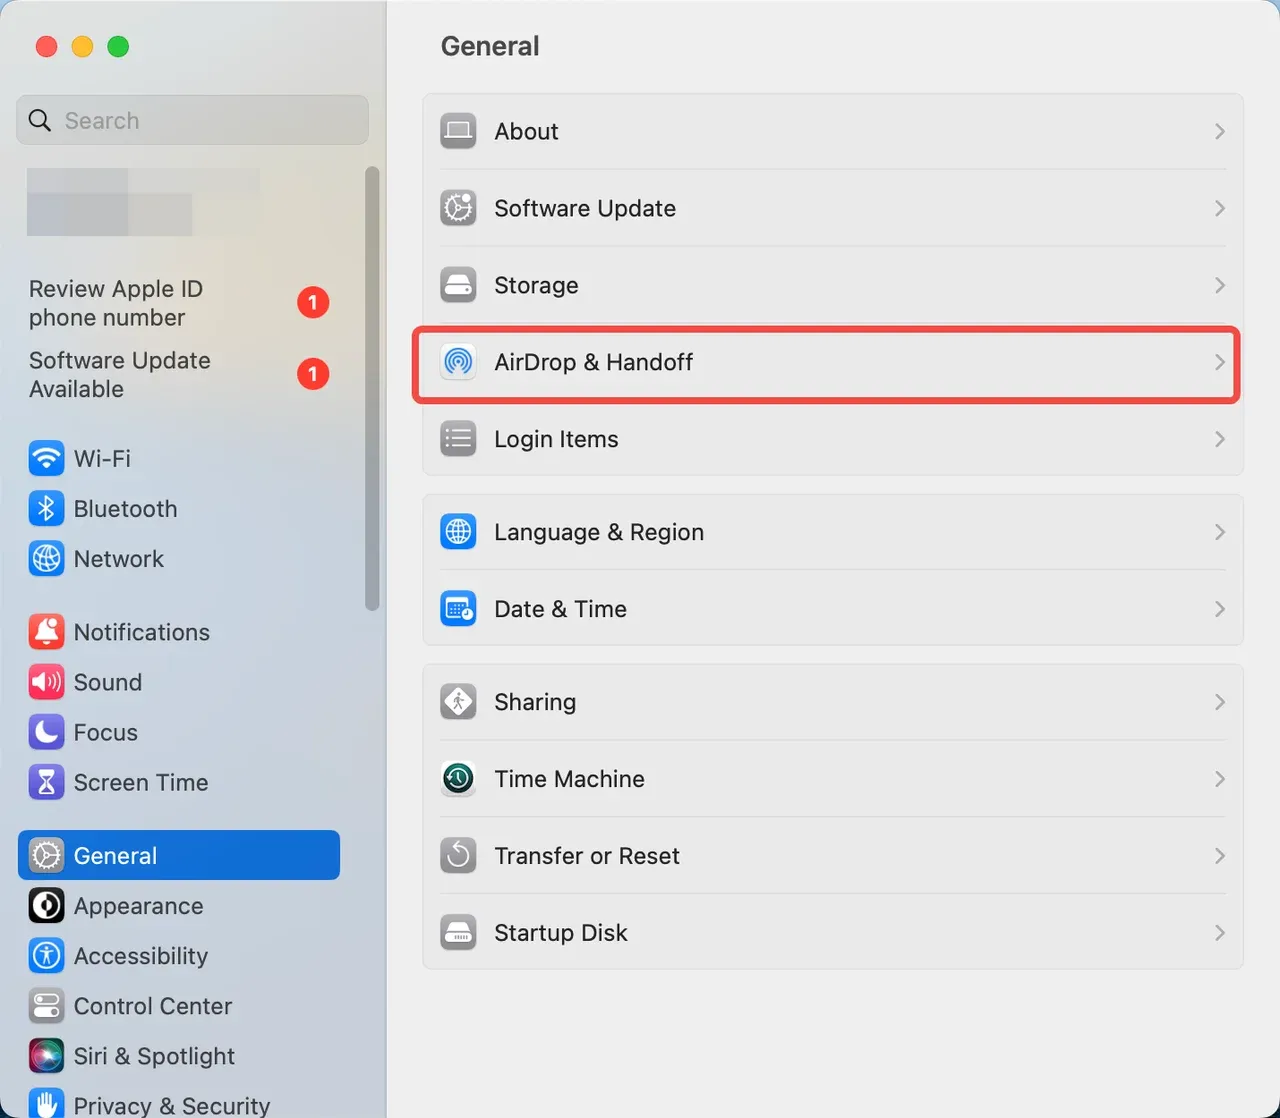Click the Network globe icon
The height and width of the screenshot is (1118, 1280).
tap(46, 559)
